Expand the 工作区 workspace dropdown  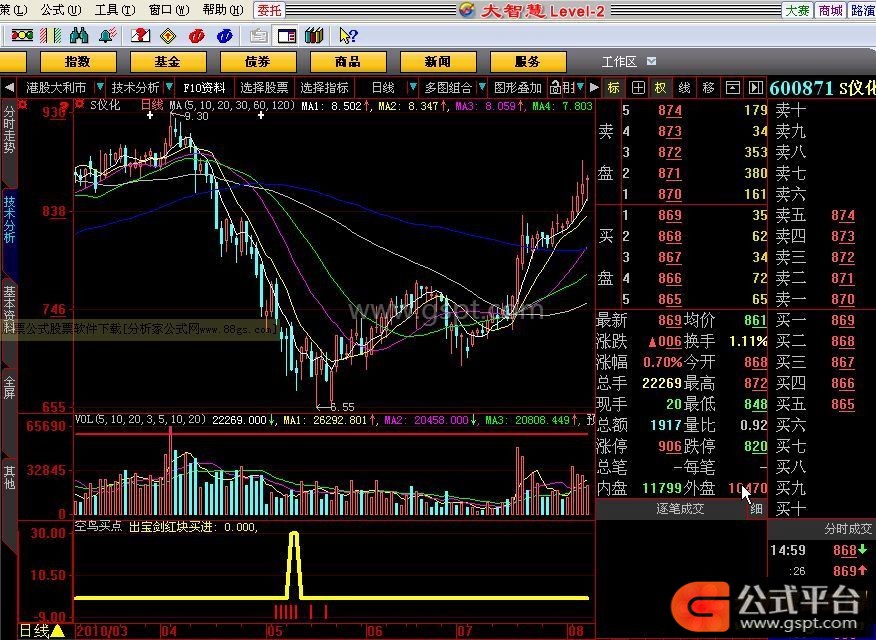point(651,61)
